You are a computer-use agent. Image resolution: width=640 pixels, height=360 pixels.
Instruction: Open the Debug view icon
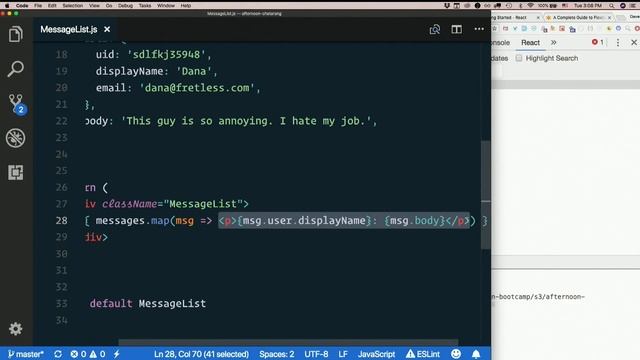[x=16, y=138]
